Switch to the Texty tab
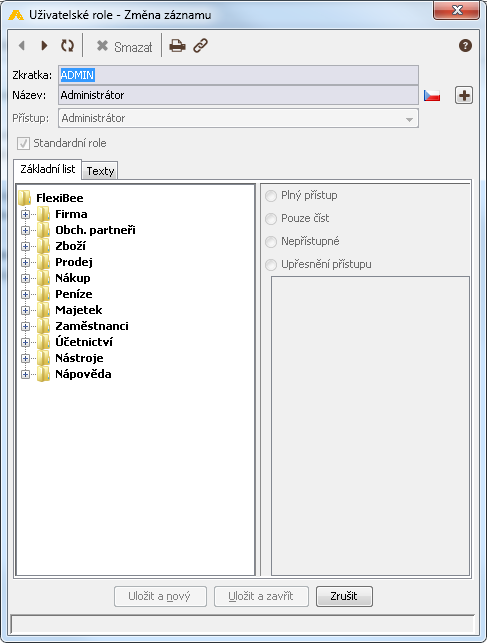The image size is (487, 643). point(100,171)
